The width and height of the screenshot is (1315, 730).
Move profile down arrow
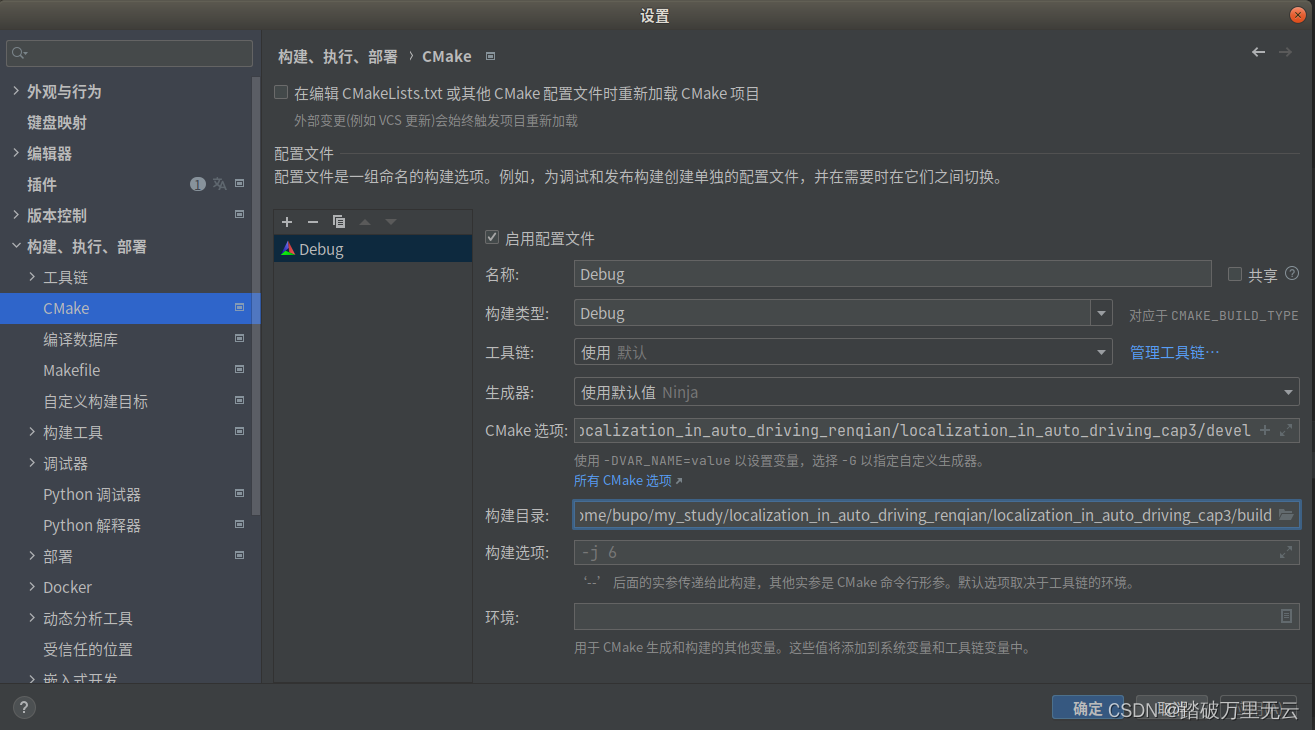391,222
